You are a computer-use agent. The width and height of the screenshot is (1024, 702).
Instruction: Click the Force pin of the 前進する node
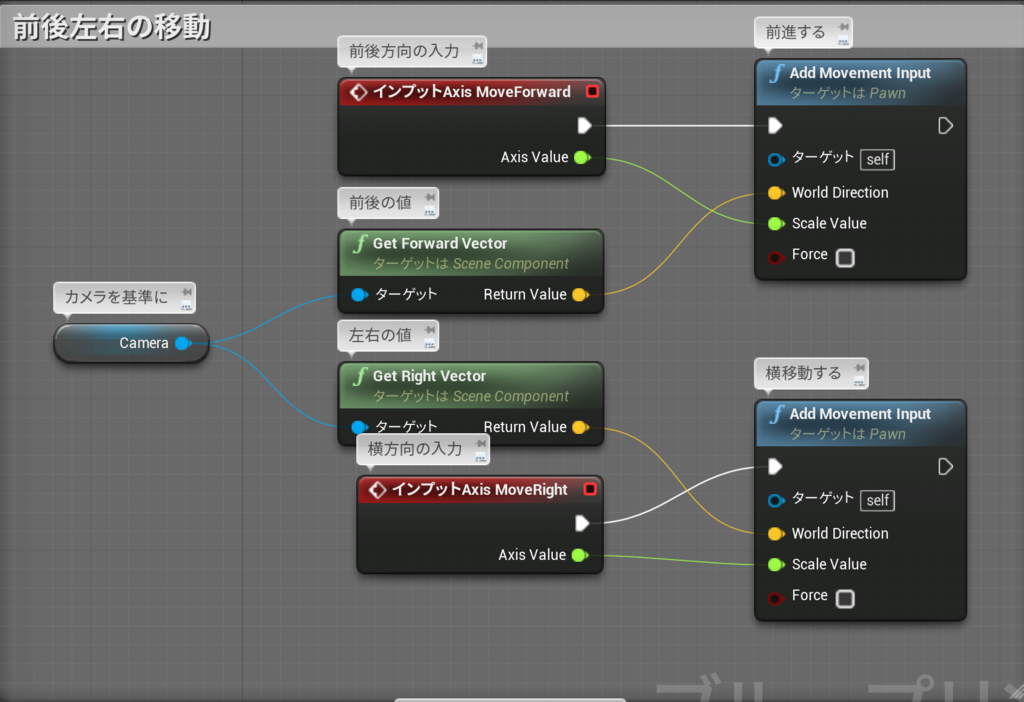click(776, 257)
